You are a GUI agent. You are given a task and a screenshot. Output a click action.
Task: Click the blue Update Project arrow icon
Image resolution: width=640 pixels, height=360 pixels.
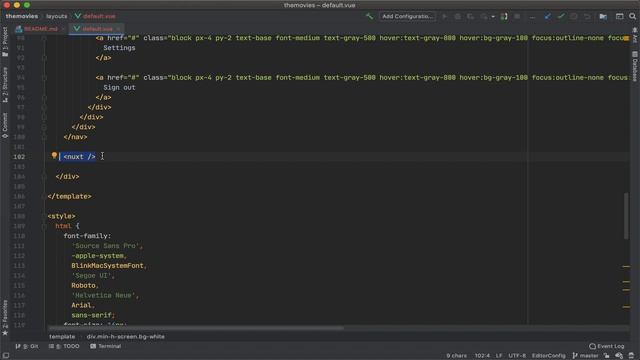[x=548, y=16]
